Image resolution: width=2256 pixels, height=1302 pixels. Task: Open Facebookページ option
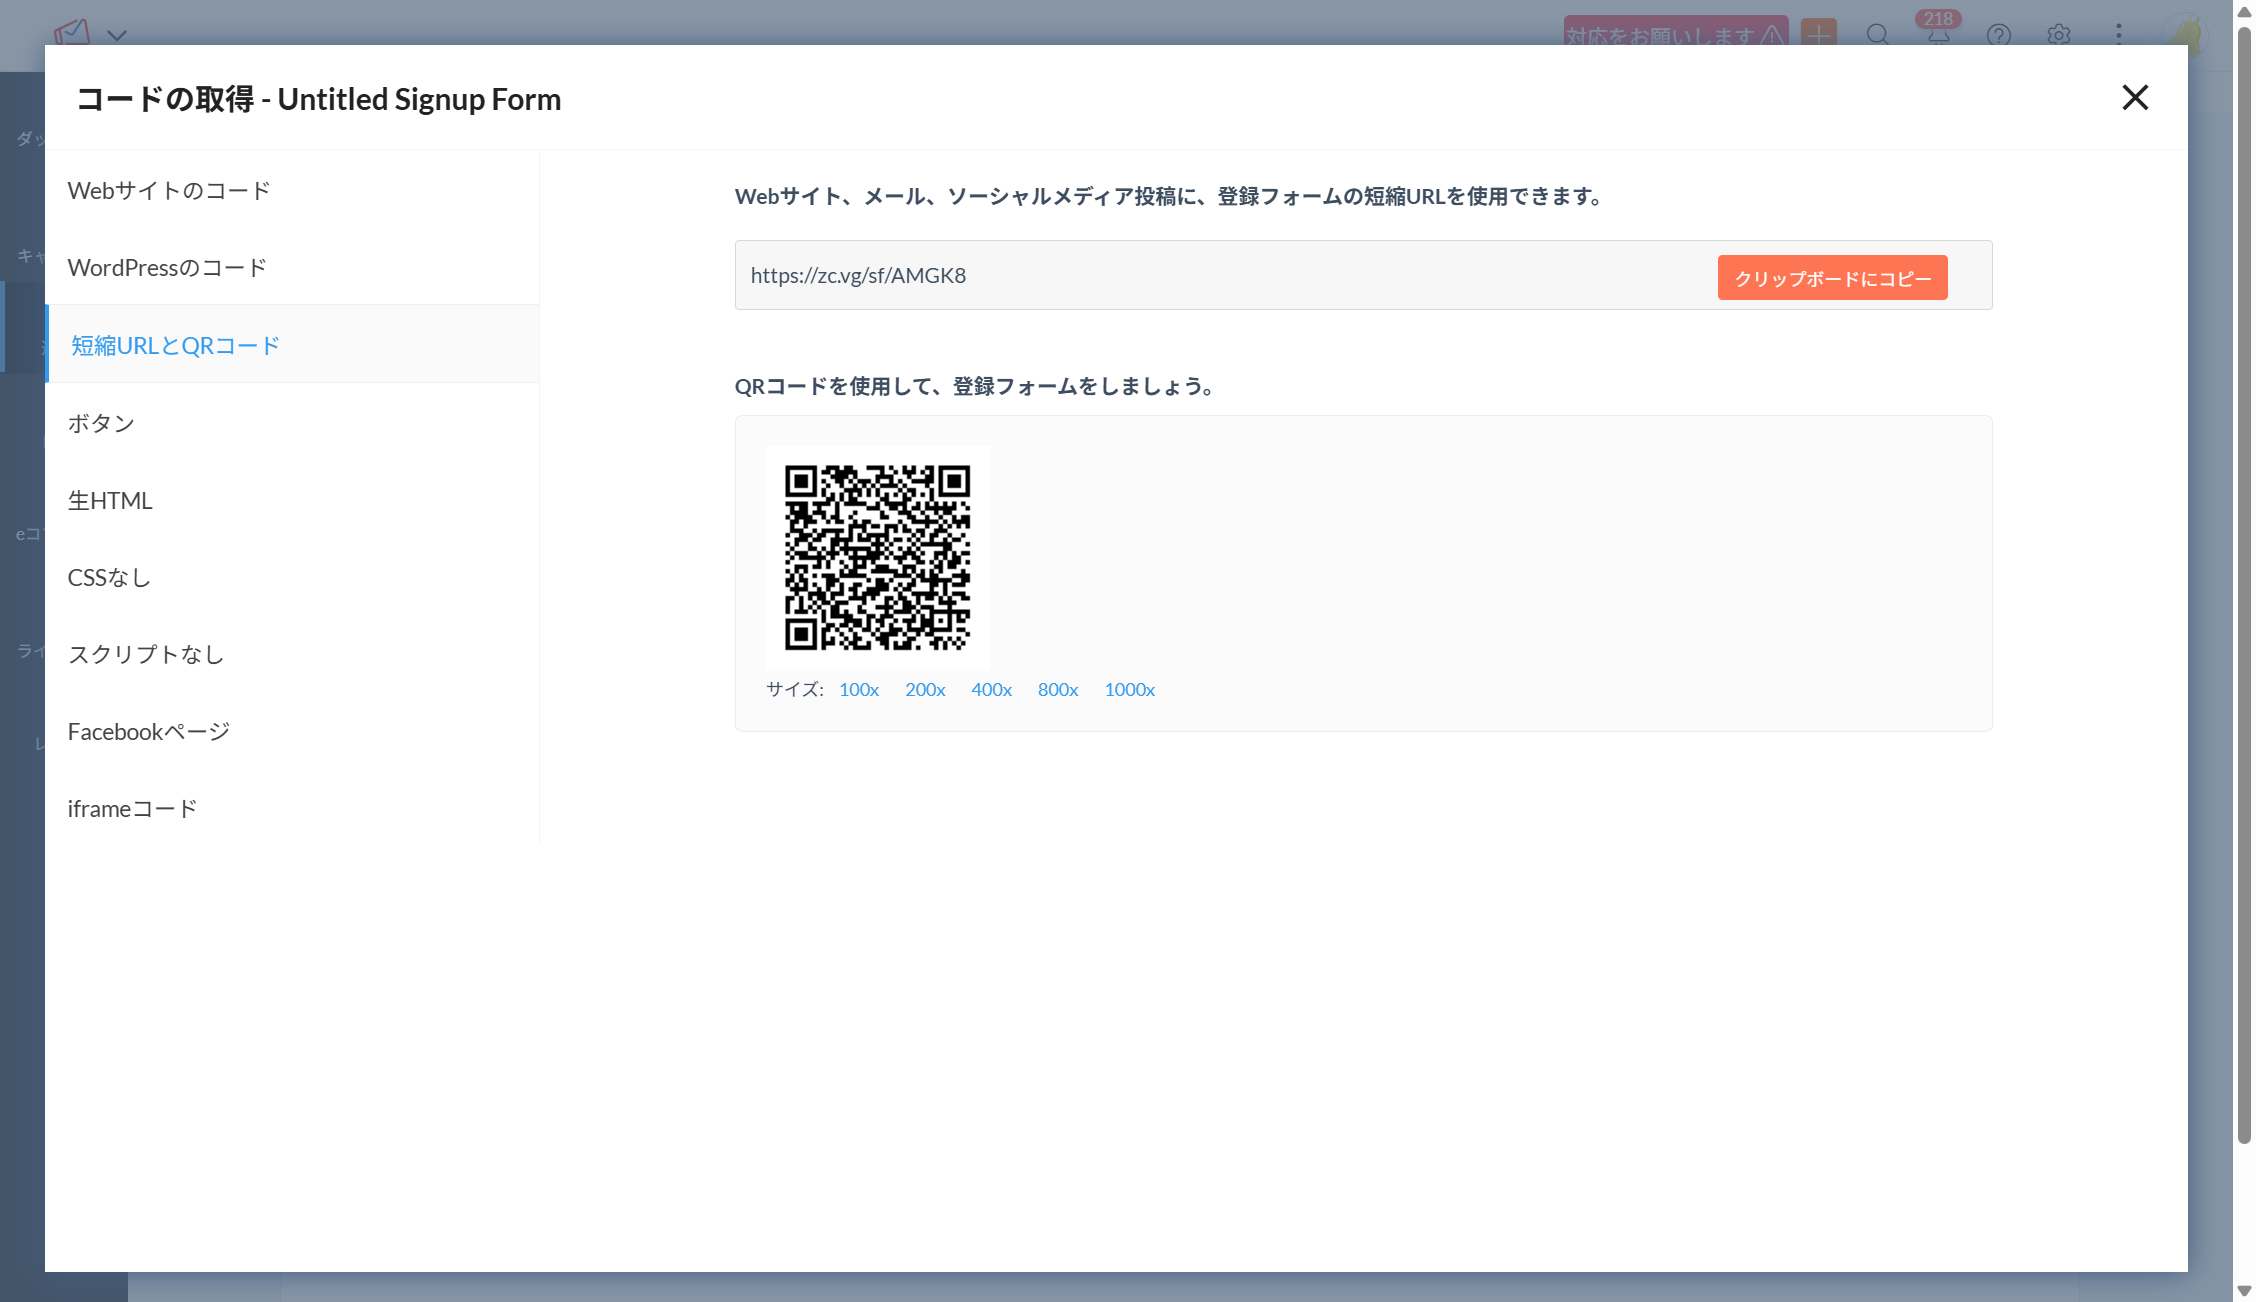[149, 731]
